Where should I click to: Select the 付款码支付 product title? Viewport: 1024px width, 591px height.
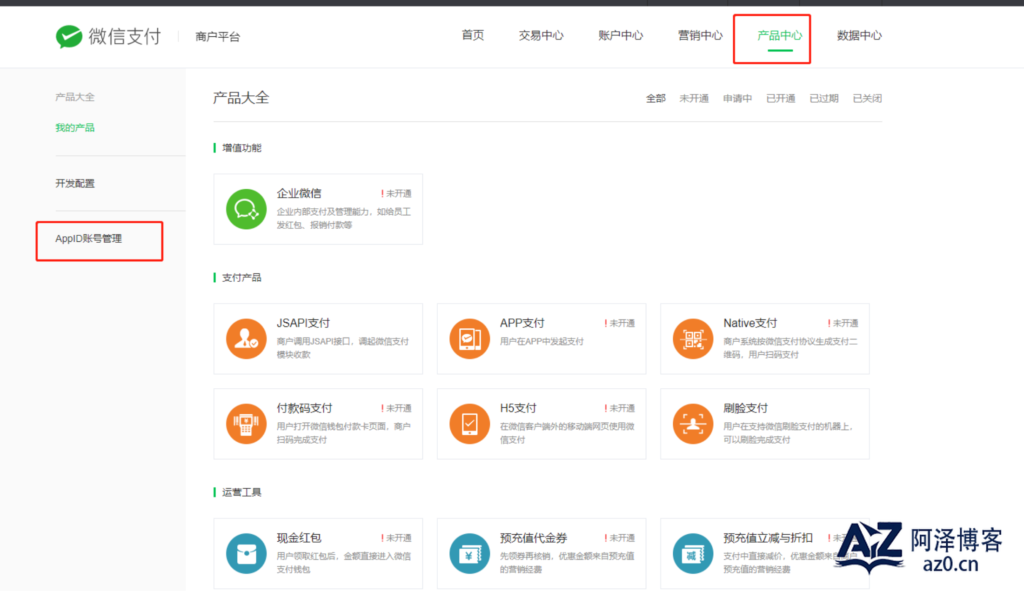pos(304,408)
